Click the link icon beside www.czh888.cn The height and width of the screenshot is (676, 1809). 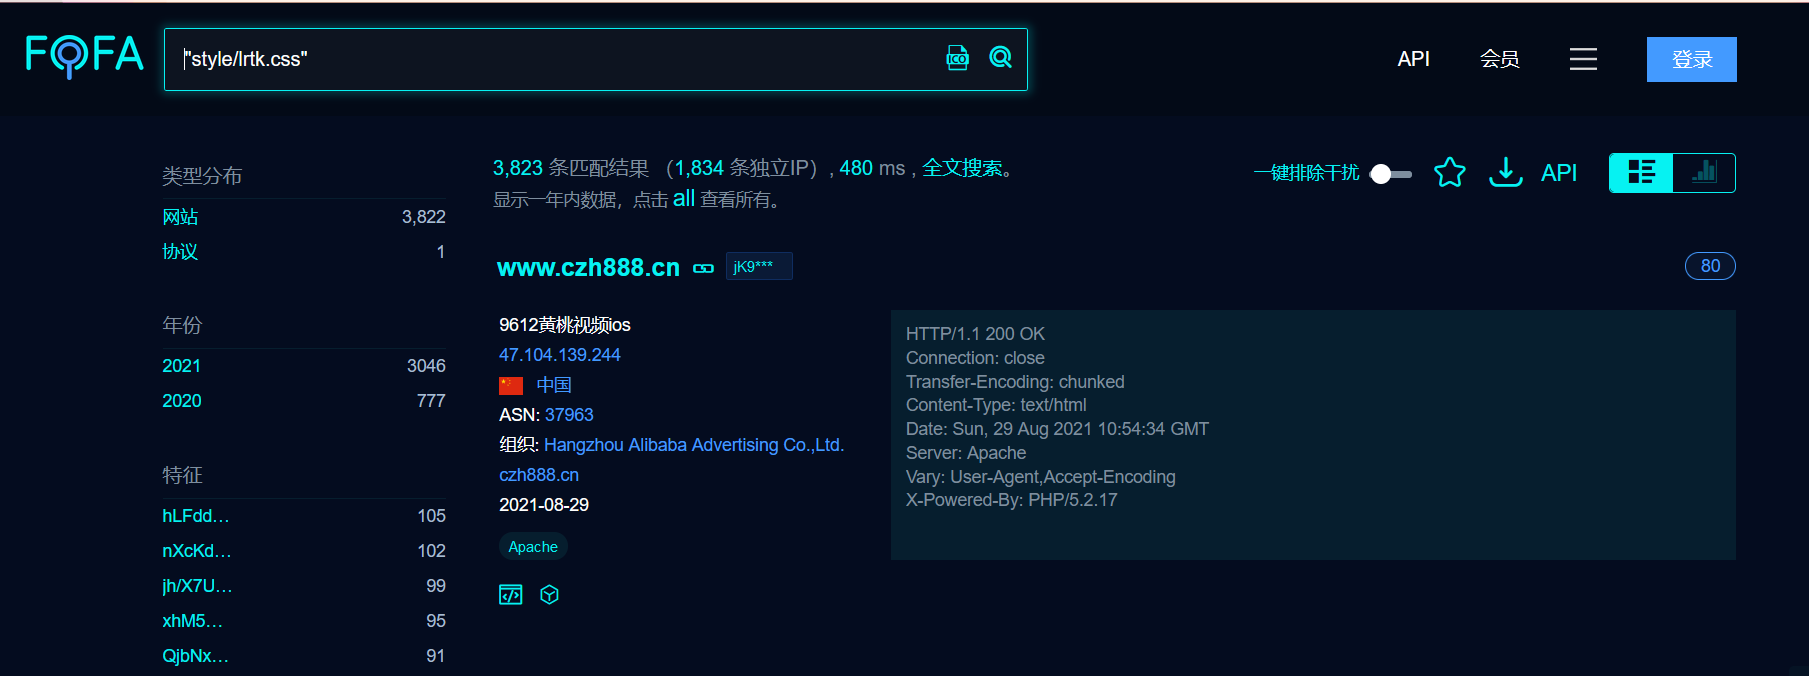[704, 268]
